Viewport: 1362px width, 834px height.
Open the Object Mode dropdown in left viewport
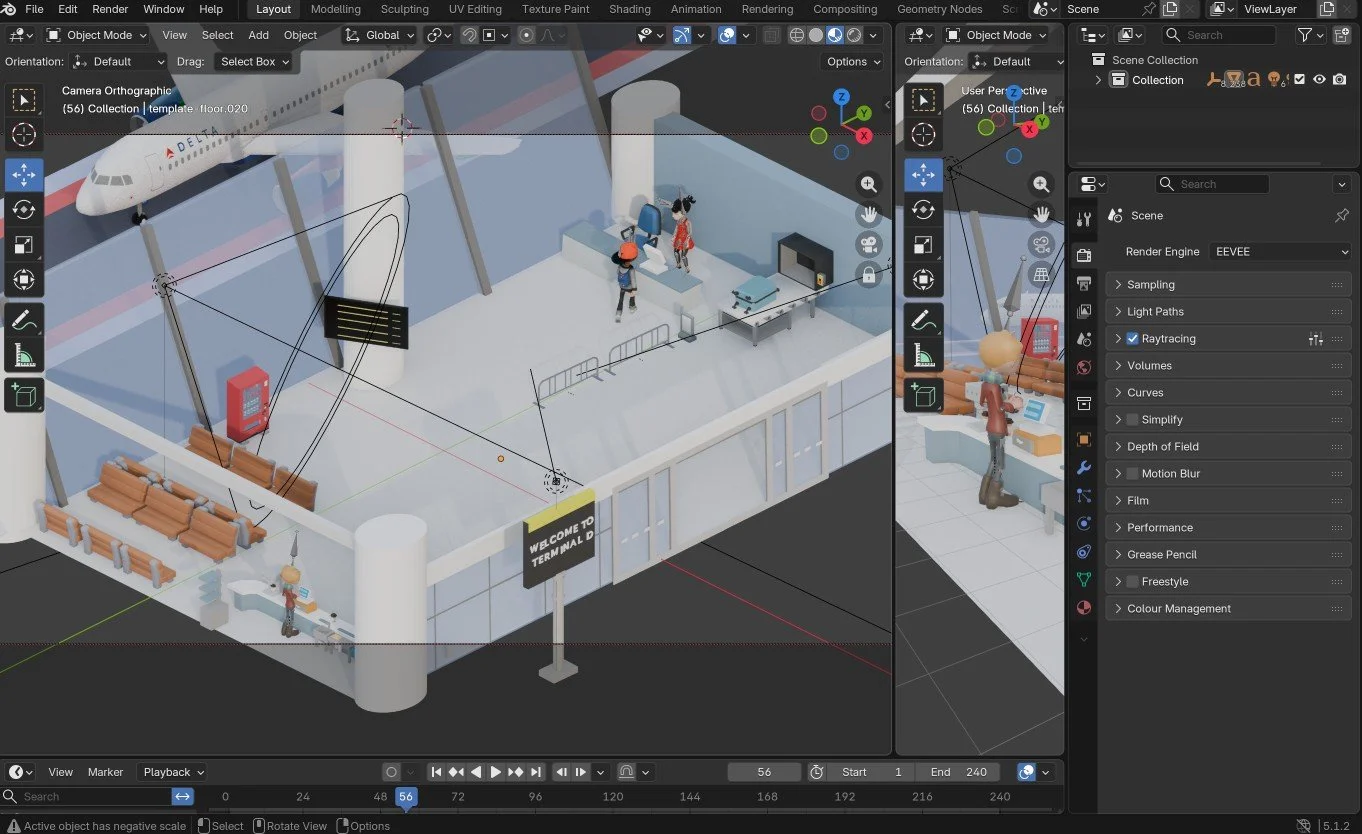pyautogui.click(x=96, y=35)
